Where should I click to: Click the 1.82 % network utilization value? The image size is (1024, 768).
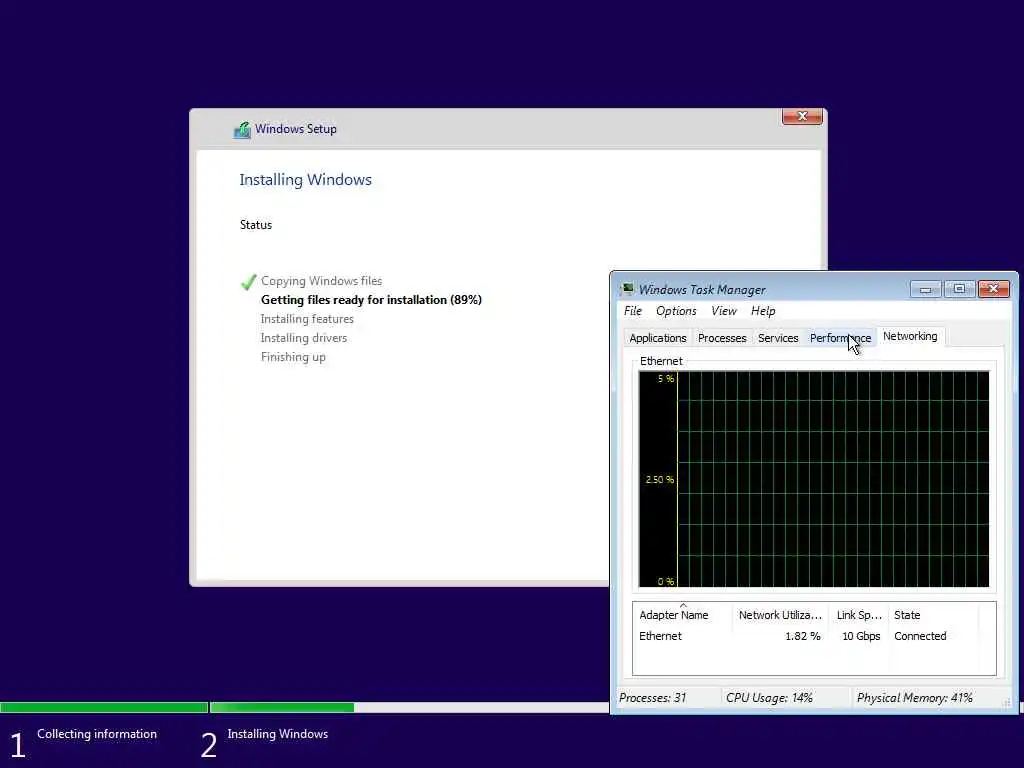point(803,636)
